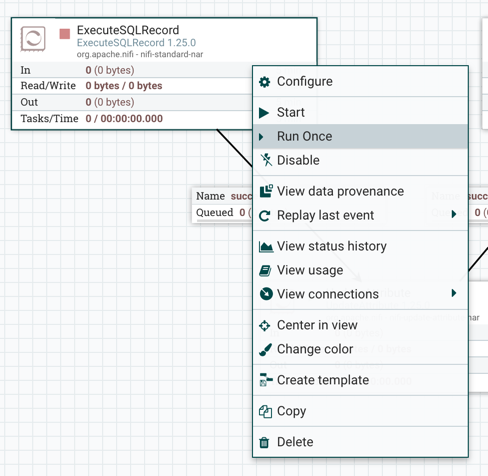
Task: Click the View data provenance icon
Action: click(266, 191)
